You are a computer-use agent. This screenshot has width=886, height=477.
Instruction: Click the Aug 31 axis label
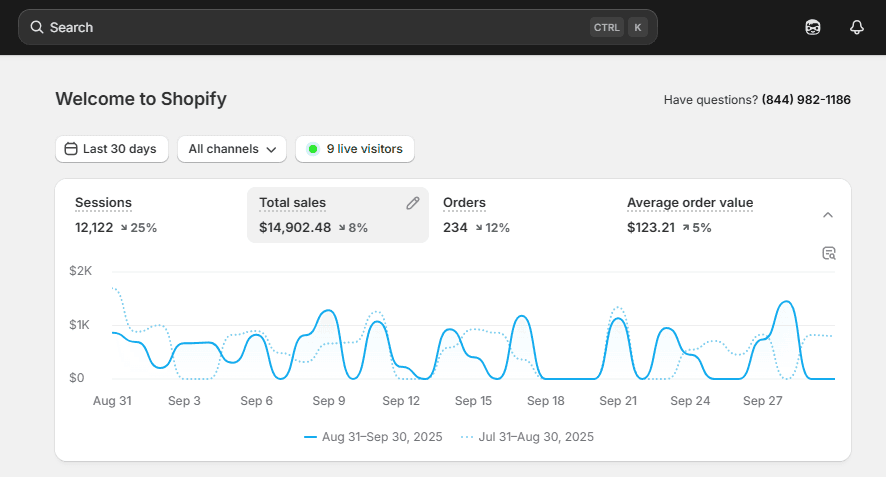(x=112, y=401)
